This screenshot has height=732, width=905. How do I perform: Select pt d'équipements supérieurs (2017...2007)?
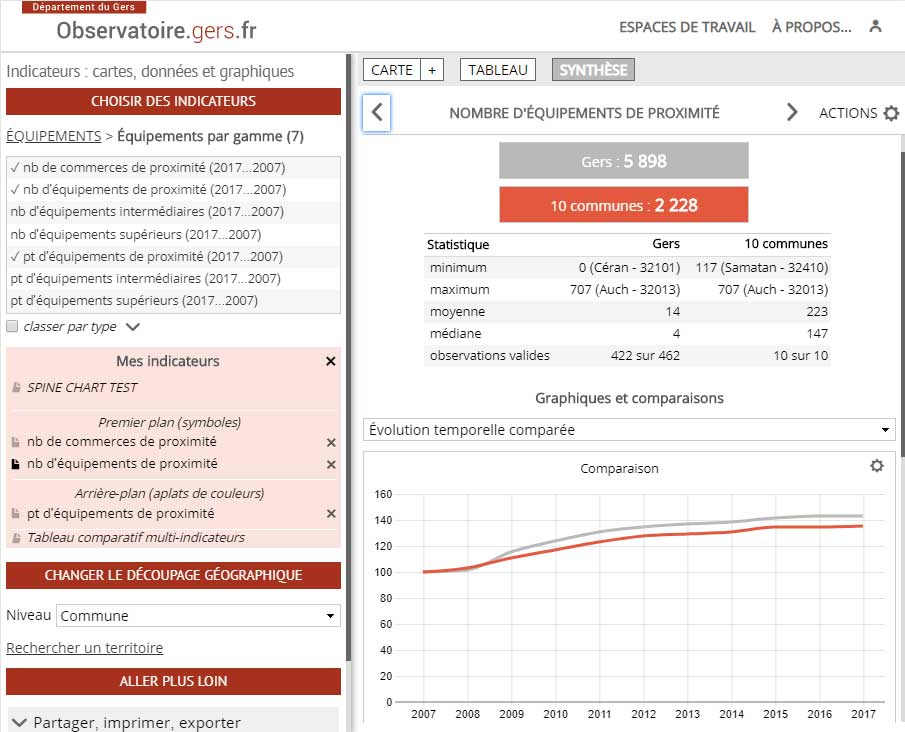(x=173, y=300)
